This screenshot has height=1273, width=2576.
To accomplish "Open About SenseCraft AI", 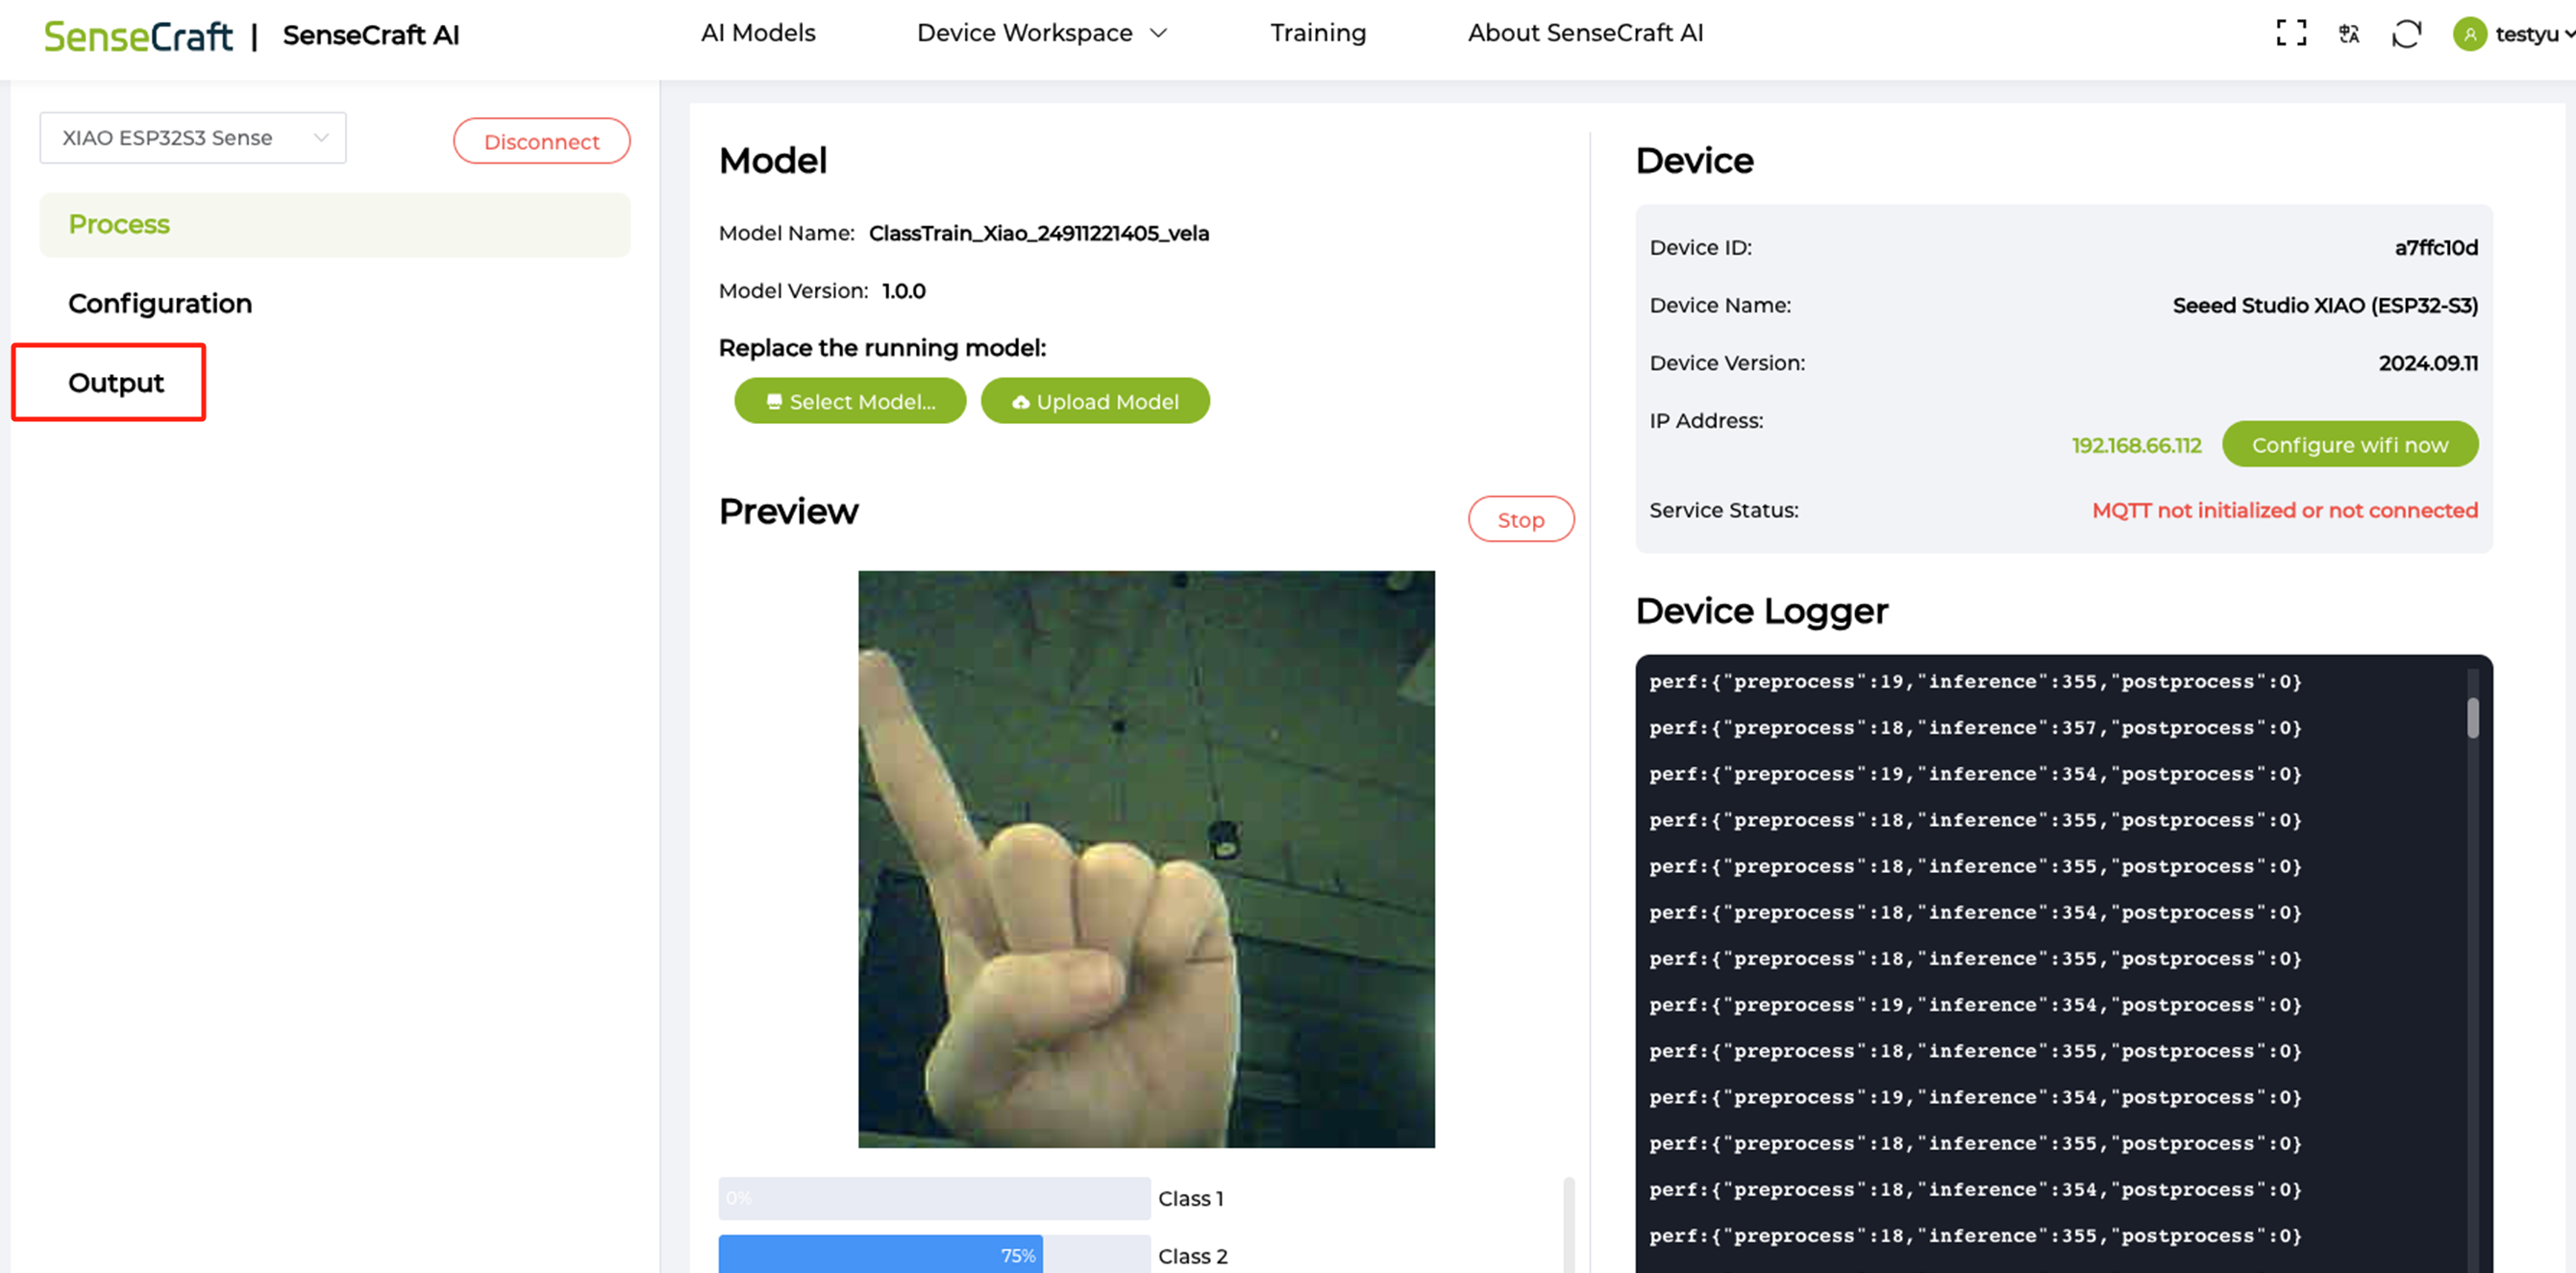I will click(x=1585, y=33).
